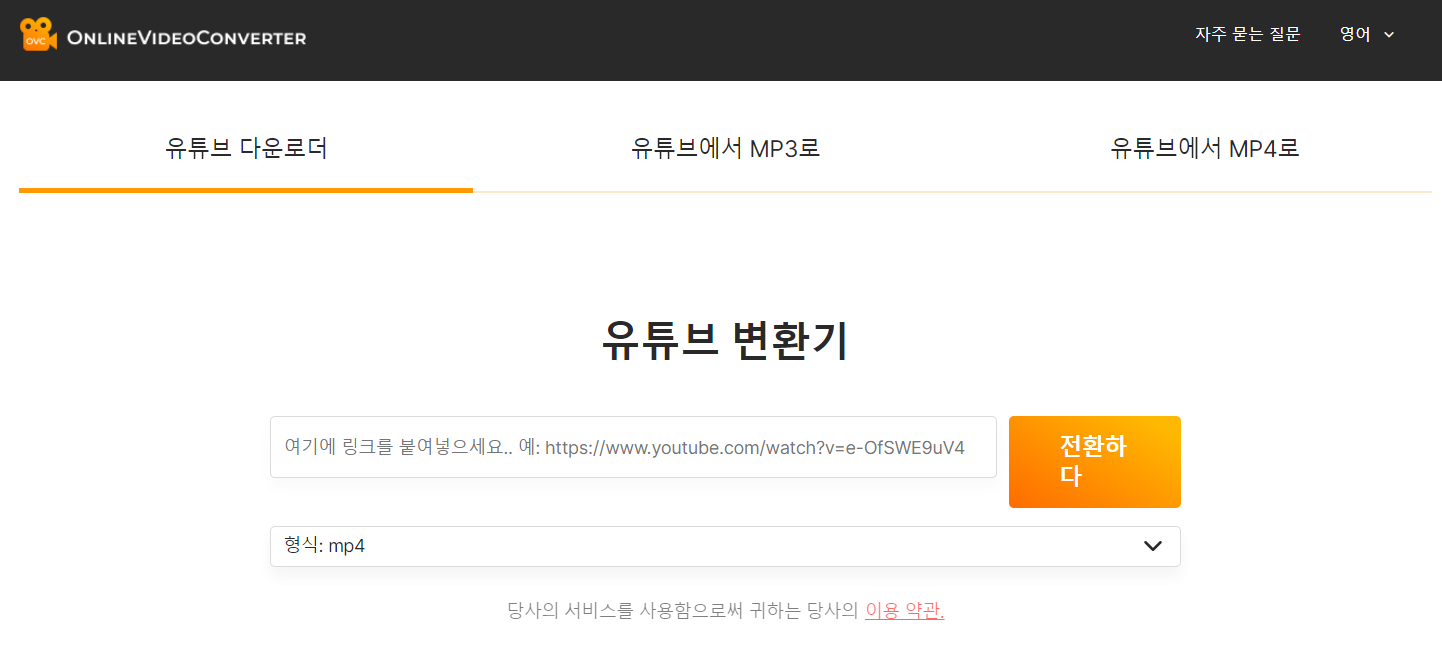The width and height of the screenshot is (1442, 651).
Task: Focus the YouTube link paste field
Action: pyautogui.click(x=633, y=447)
